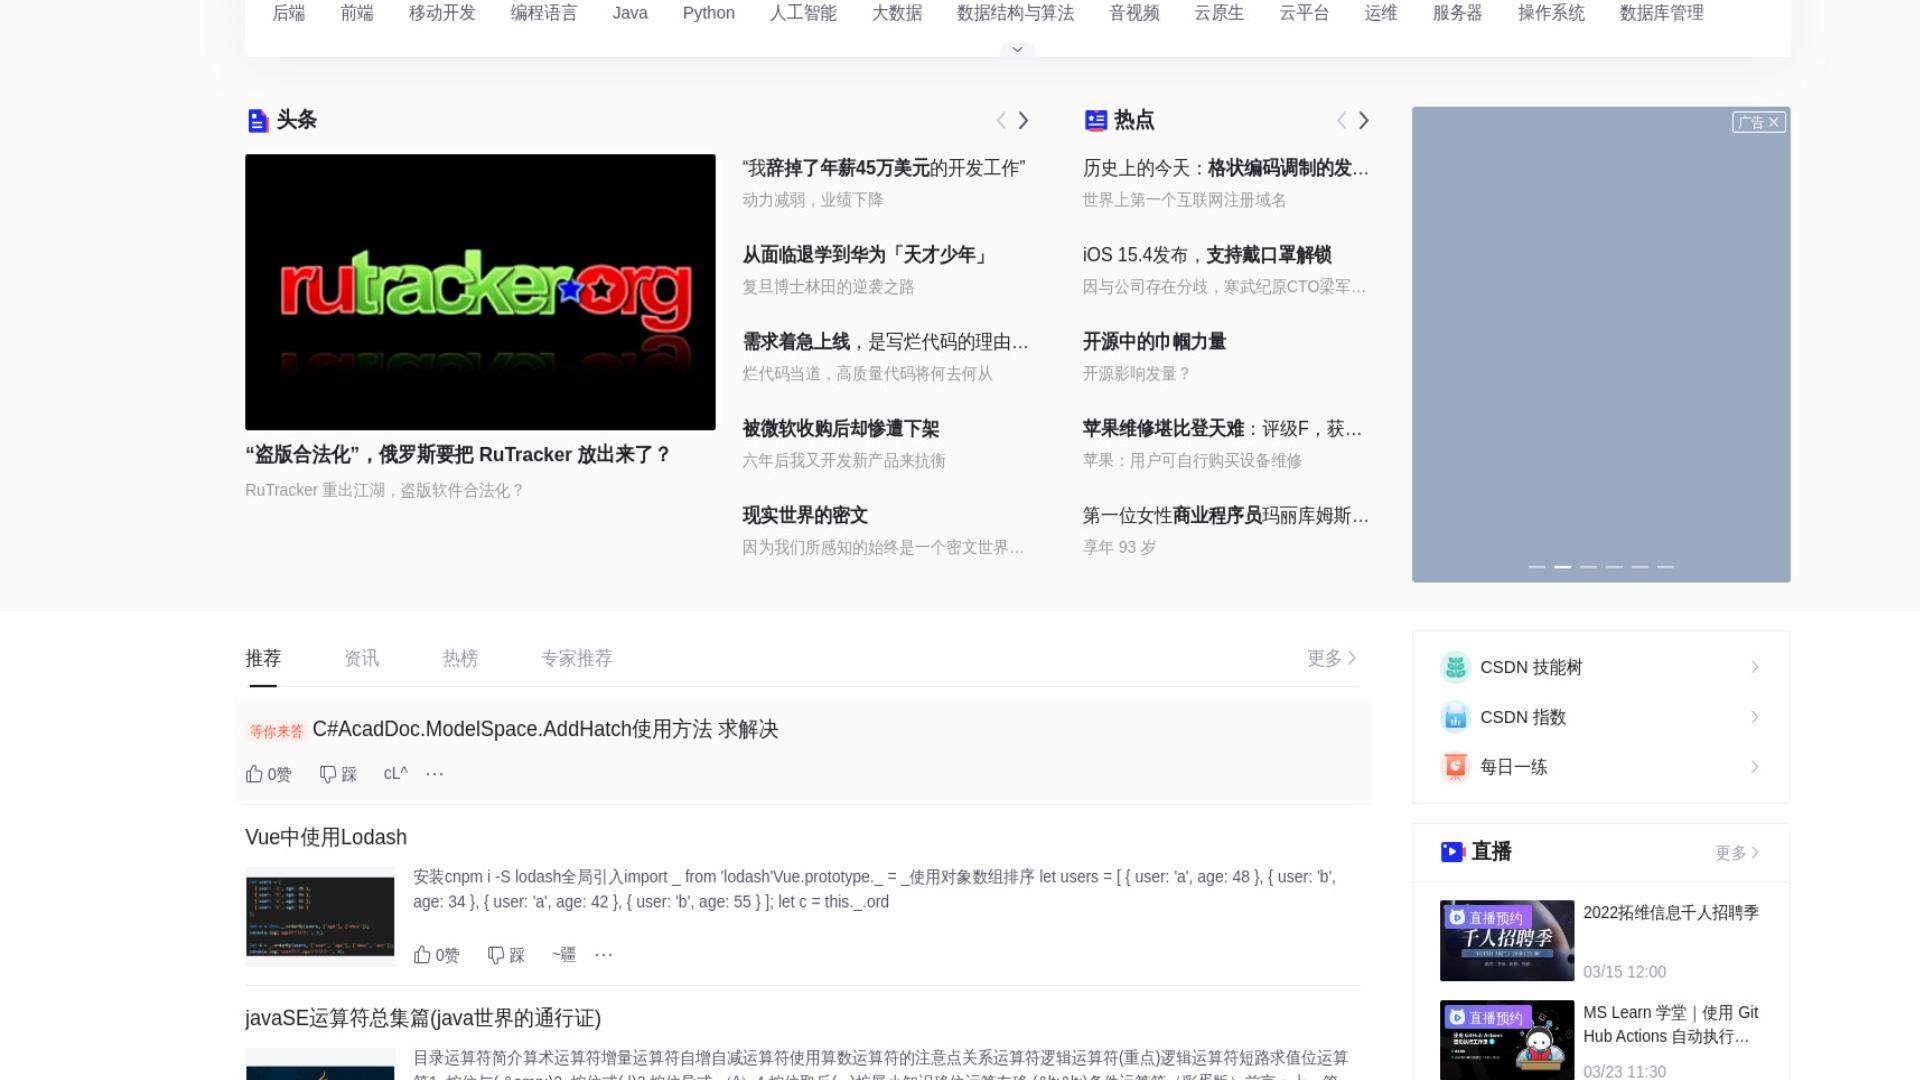The height and width of the screenshot is (1080, 1920).
Task: Open the 云平台 category
Action: click(1304, 13)
